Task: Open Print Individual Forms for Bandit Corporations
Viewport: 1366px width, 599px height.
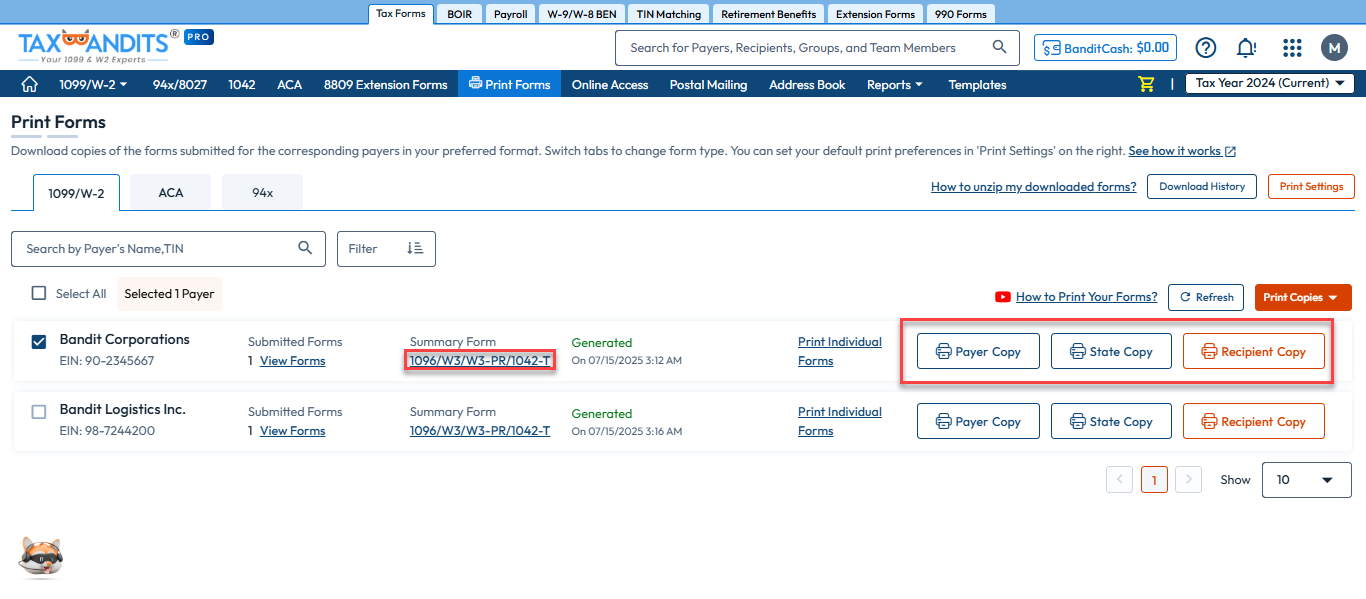Action: (x=840, y=351)
